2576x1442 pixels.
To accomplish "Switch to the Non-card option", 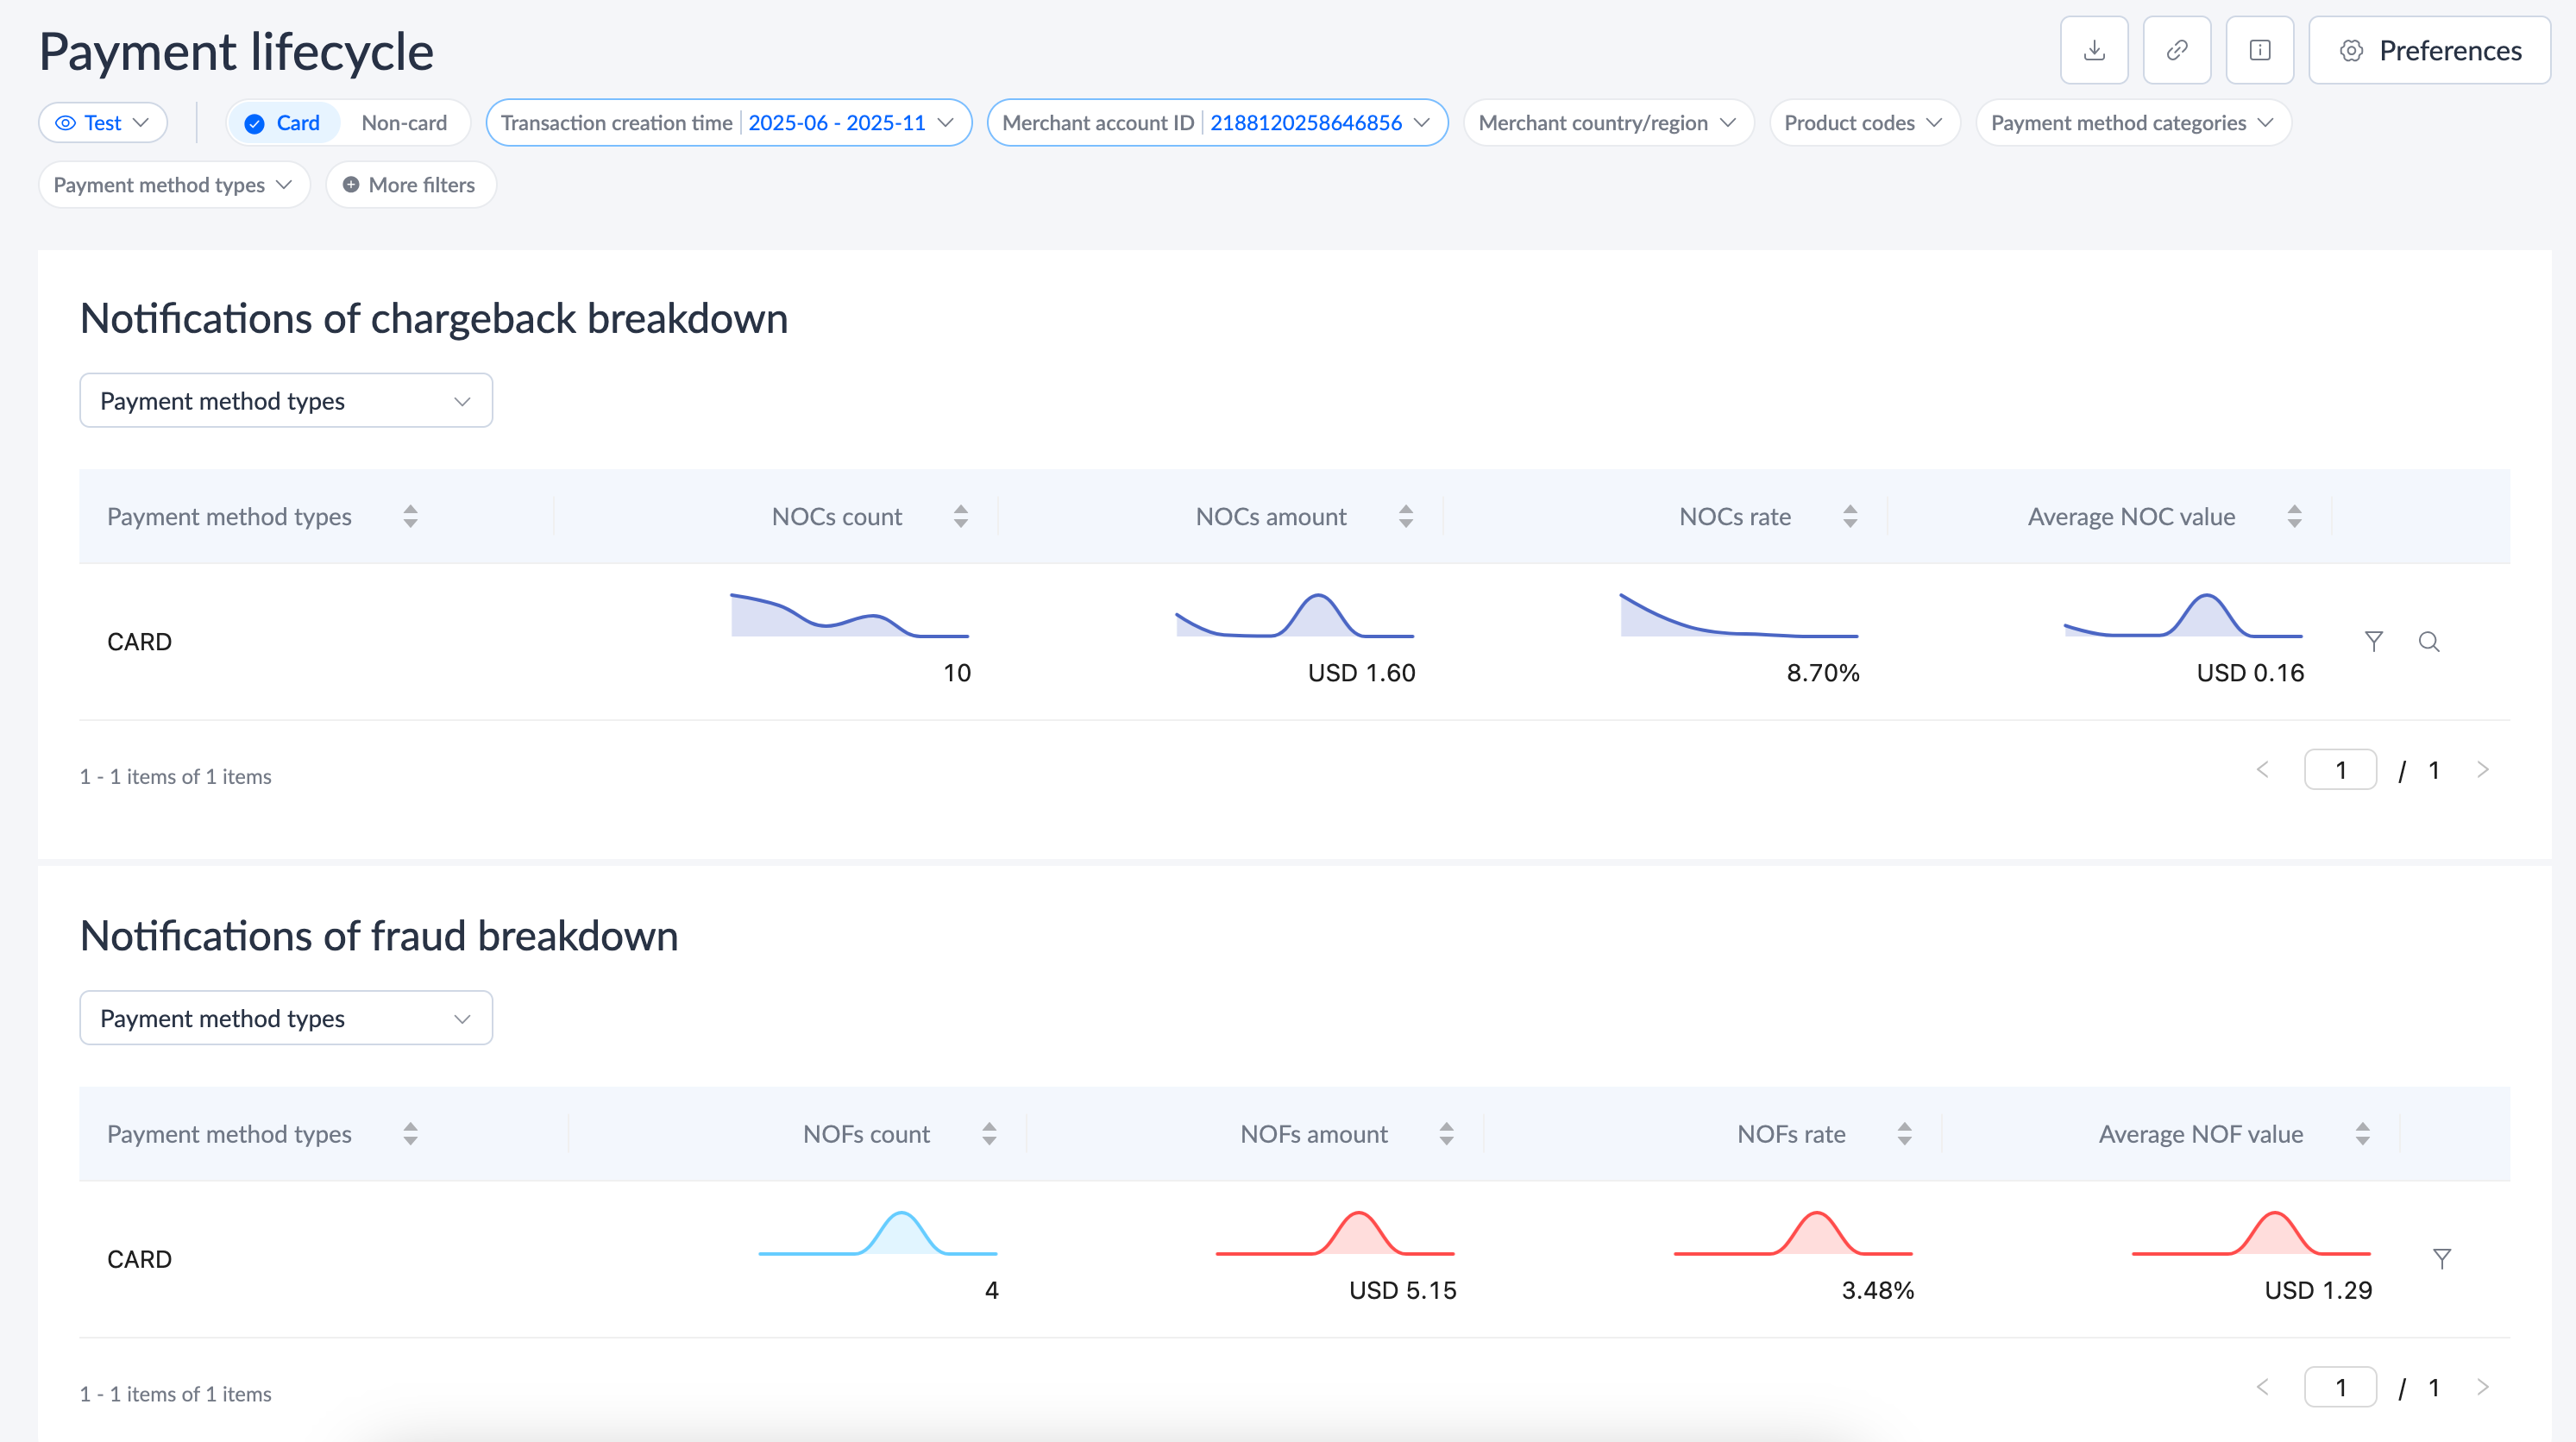I will [x=404, y=123].
